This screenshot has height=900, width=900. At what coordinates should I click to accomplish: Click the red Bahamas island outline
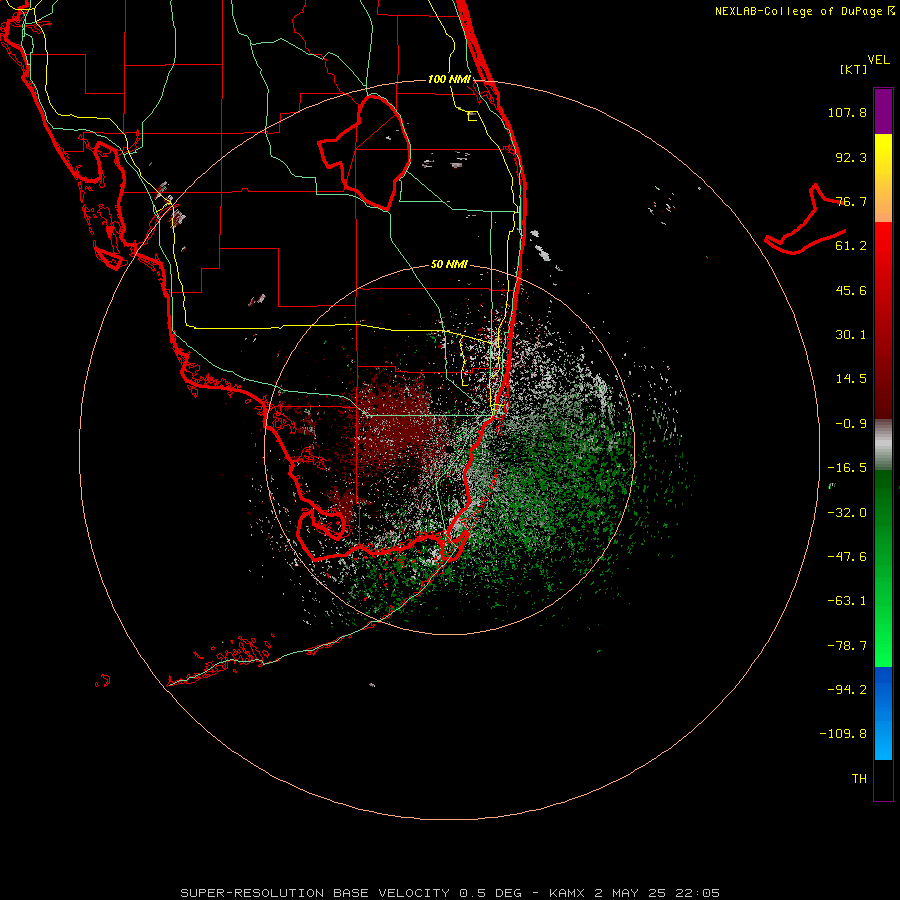coord(805,220)
